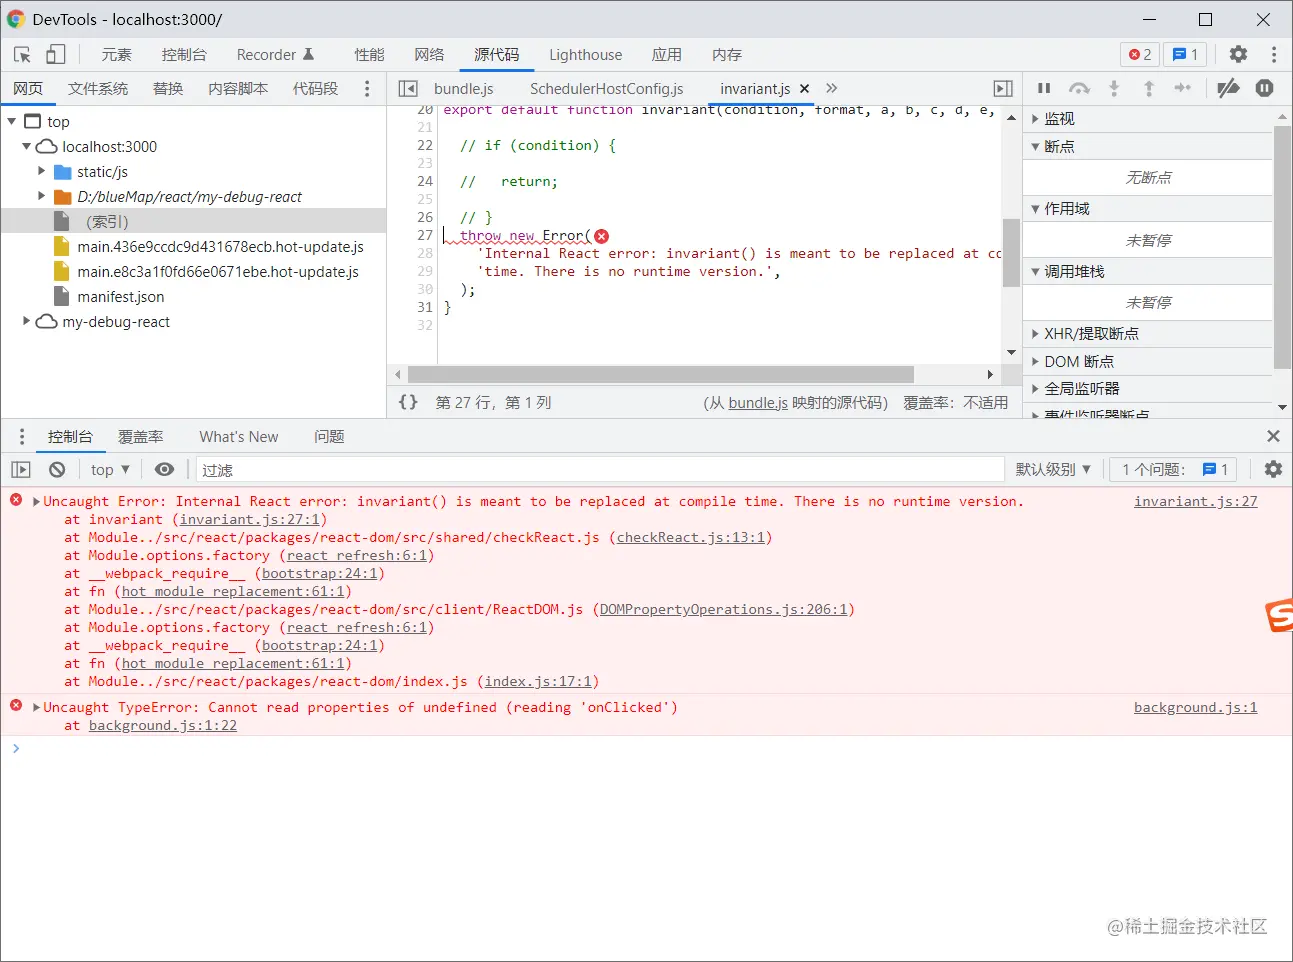Click the pretty print braces icon
Screen dimensions: 1293x962
408,402
